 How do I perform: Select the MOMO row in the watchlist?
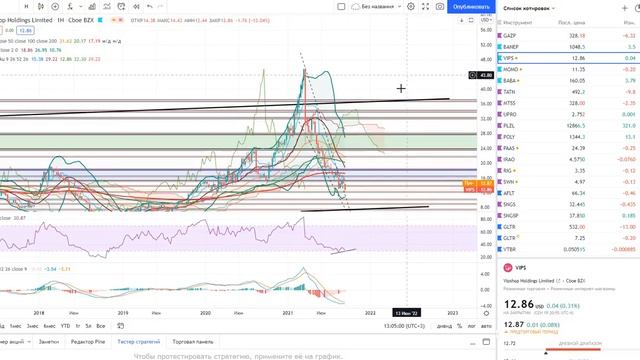(568, 69)
